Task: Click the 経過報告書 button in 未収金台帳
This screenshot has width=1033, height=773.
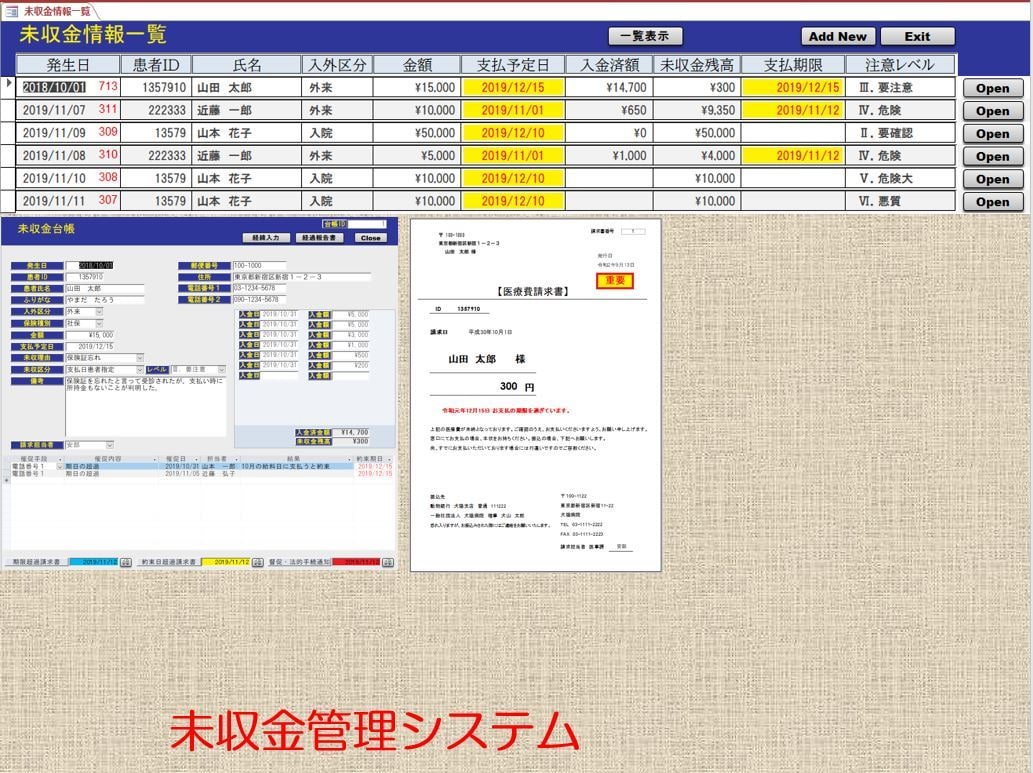Action: click(320, 238)
